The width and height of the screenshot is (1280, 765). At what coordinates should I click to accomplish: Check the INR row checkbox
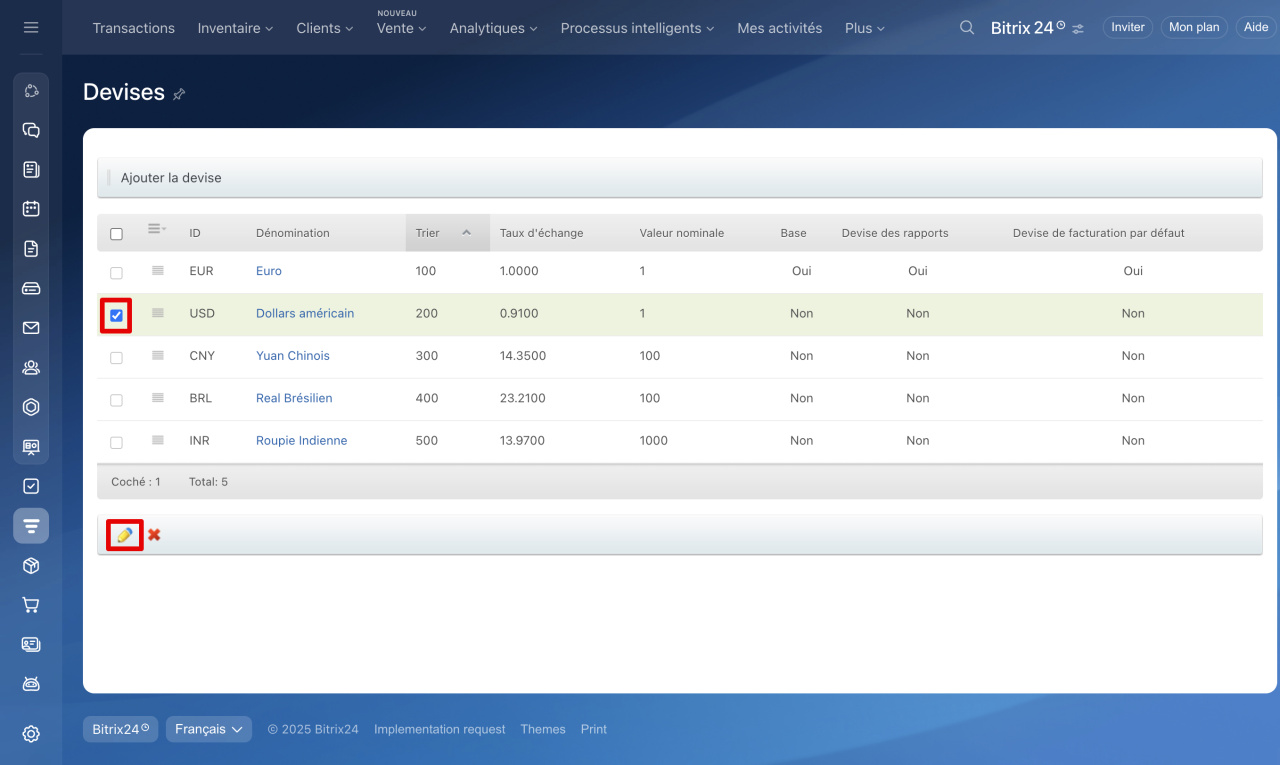click(x=116, y=442)
